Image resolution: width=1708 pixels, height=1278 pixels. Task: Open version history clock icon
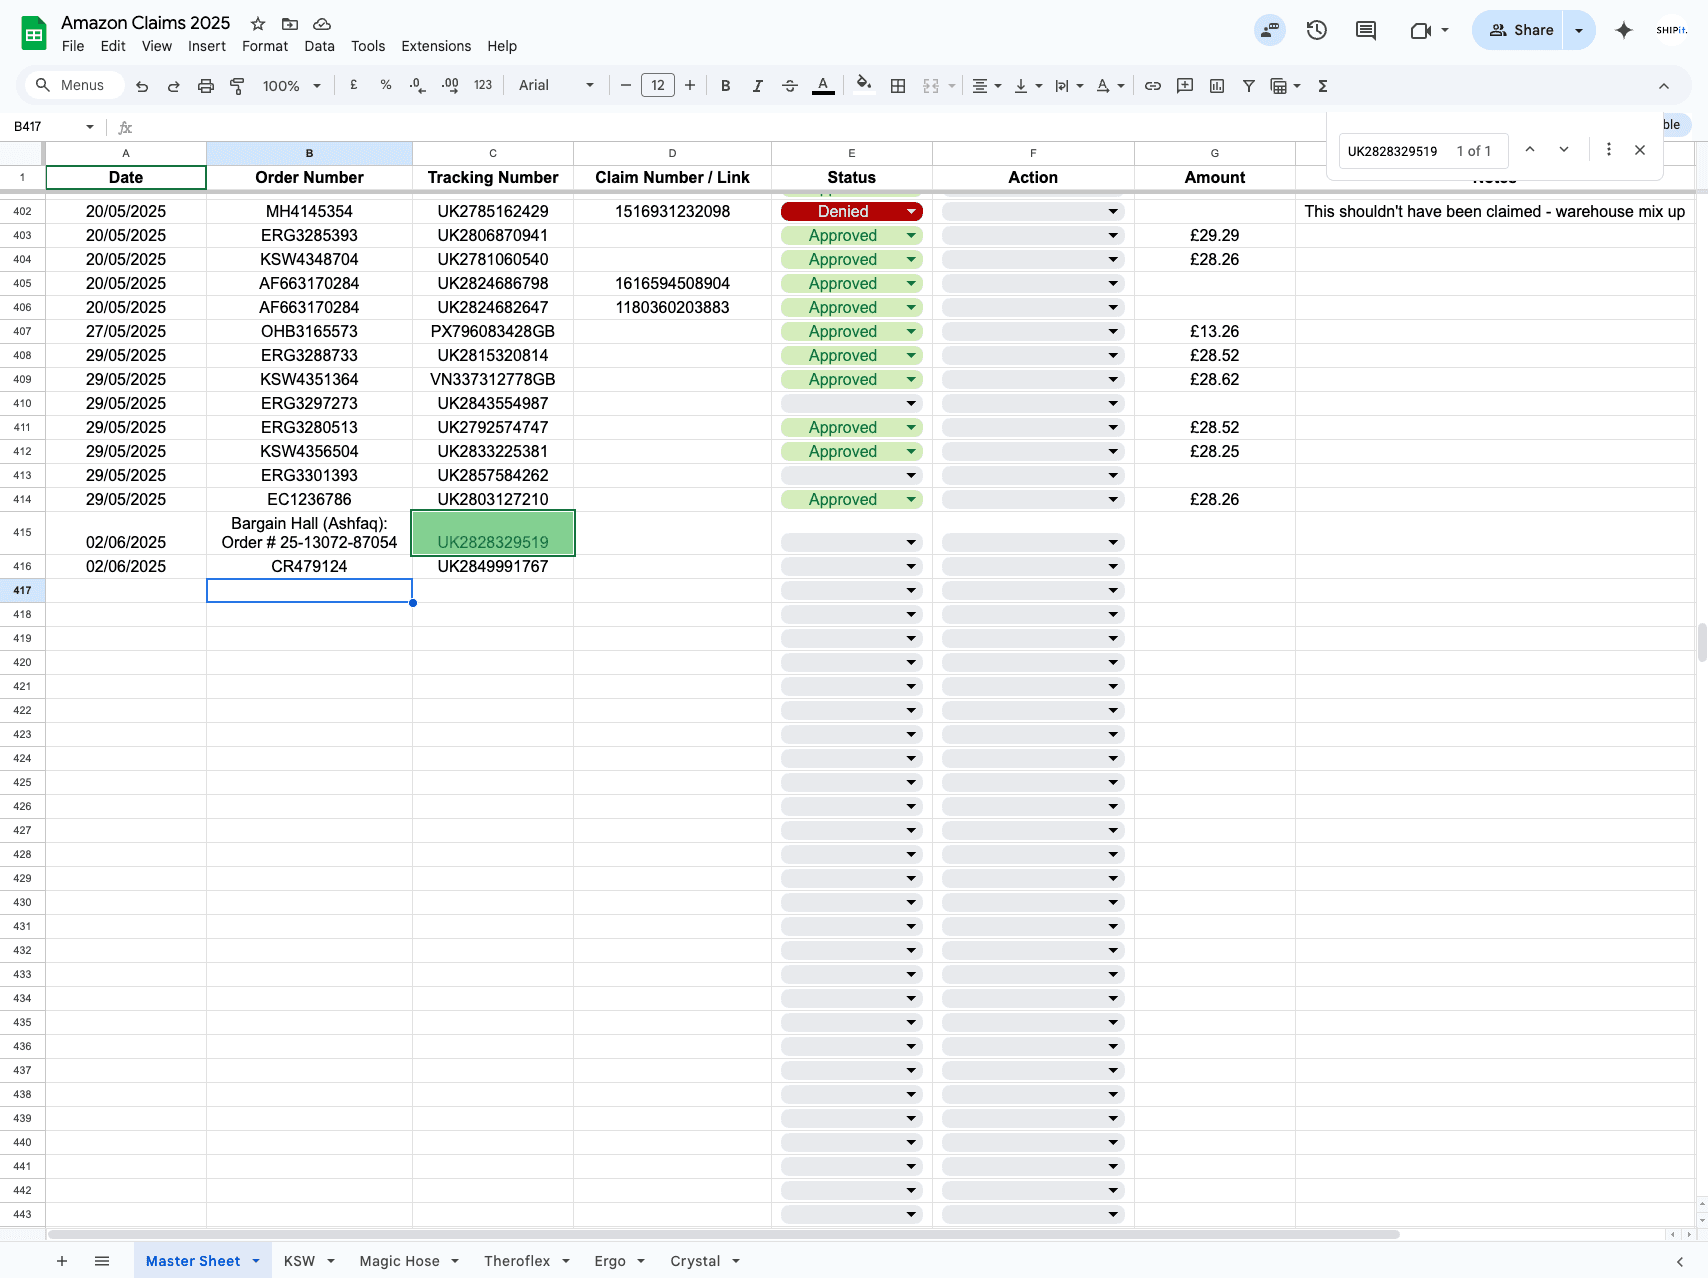[1317, 30]
